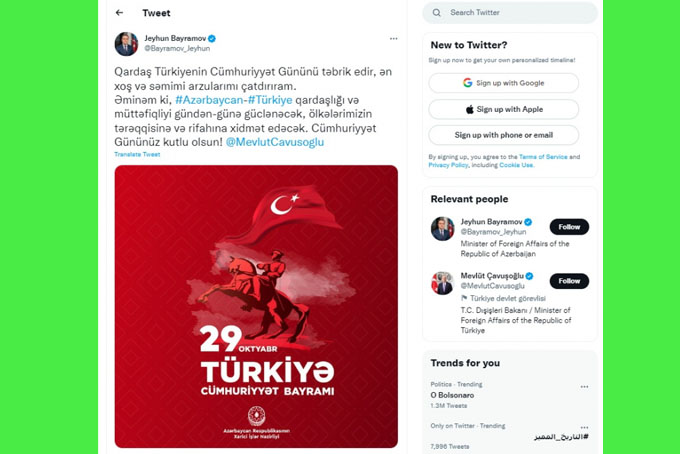This screenshot has height=454, width=680.
Task: Choose Sign up with phone or email
Action: (x=503, y=135)
